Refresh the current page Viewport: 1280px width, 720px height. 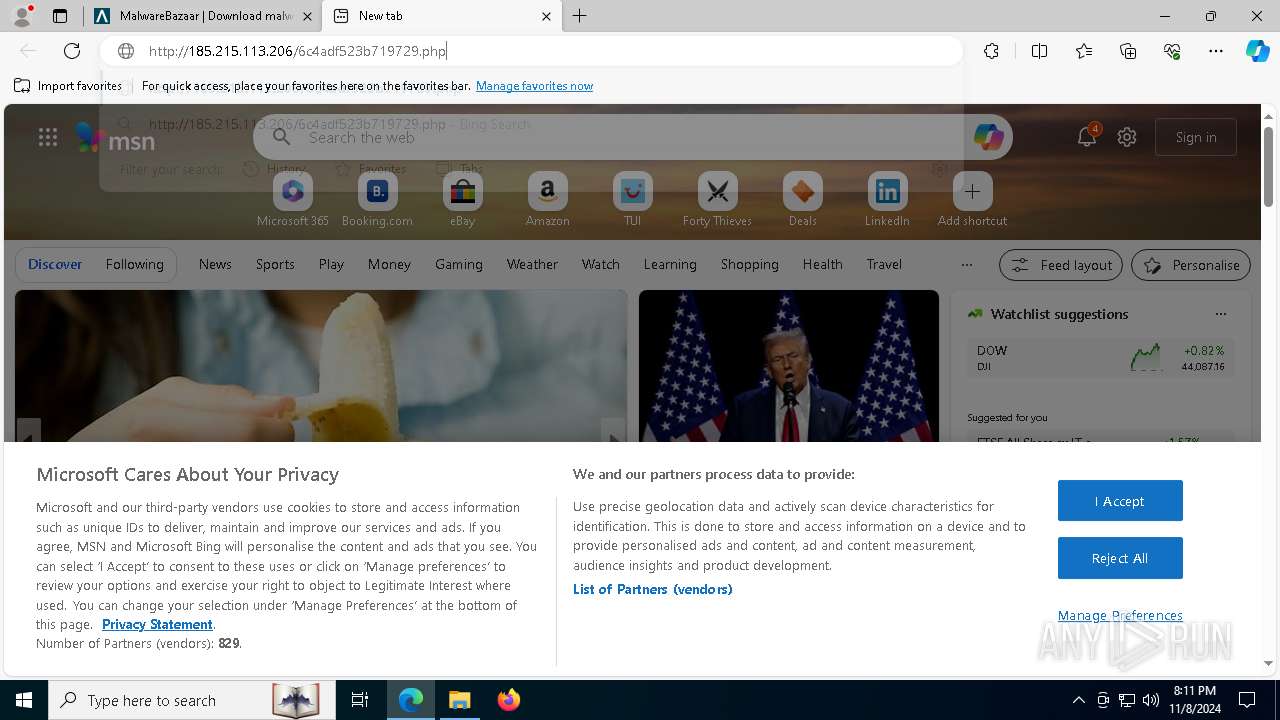72,51
